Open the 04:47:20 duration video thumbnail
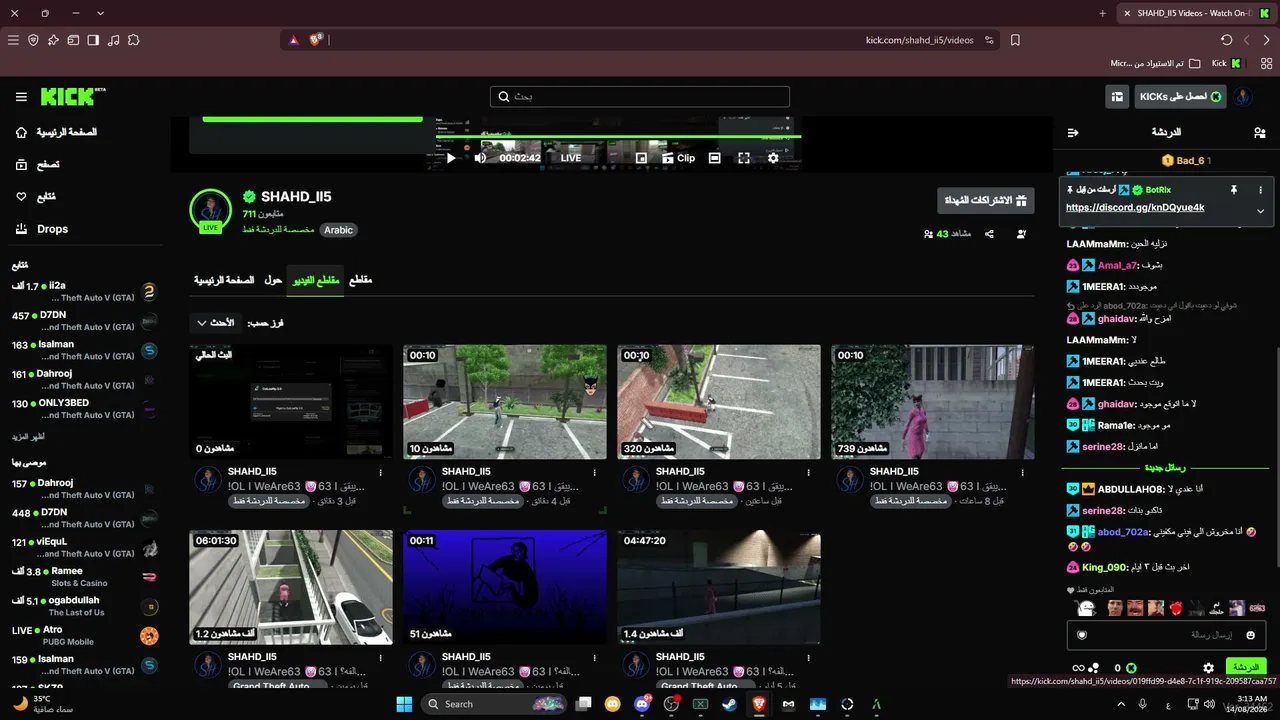 (x=719, y=587)
